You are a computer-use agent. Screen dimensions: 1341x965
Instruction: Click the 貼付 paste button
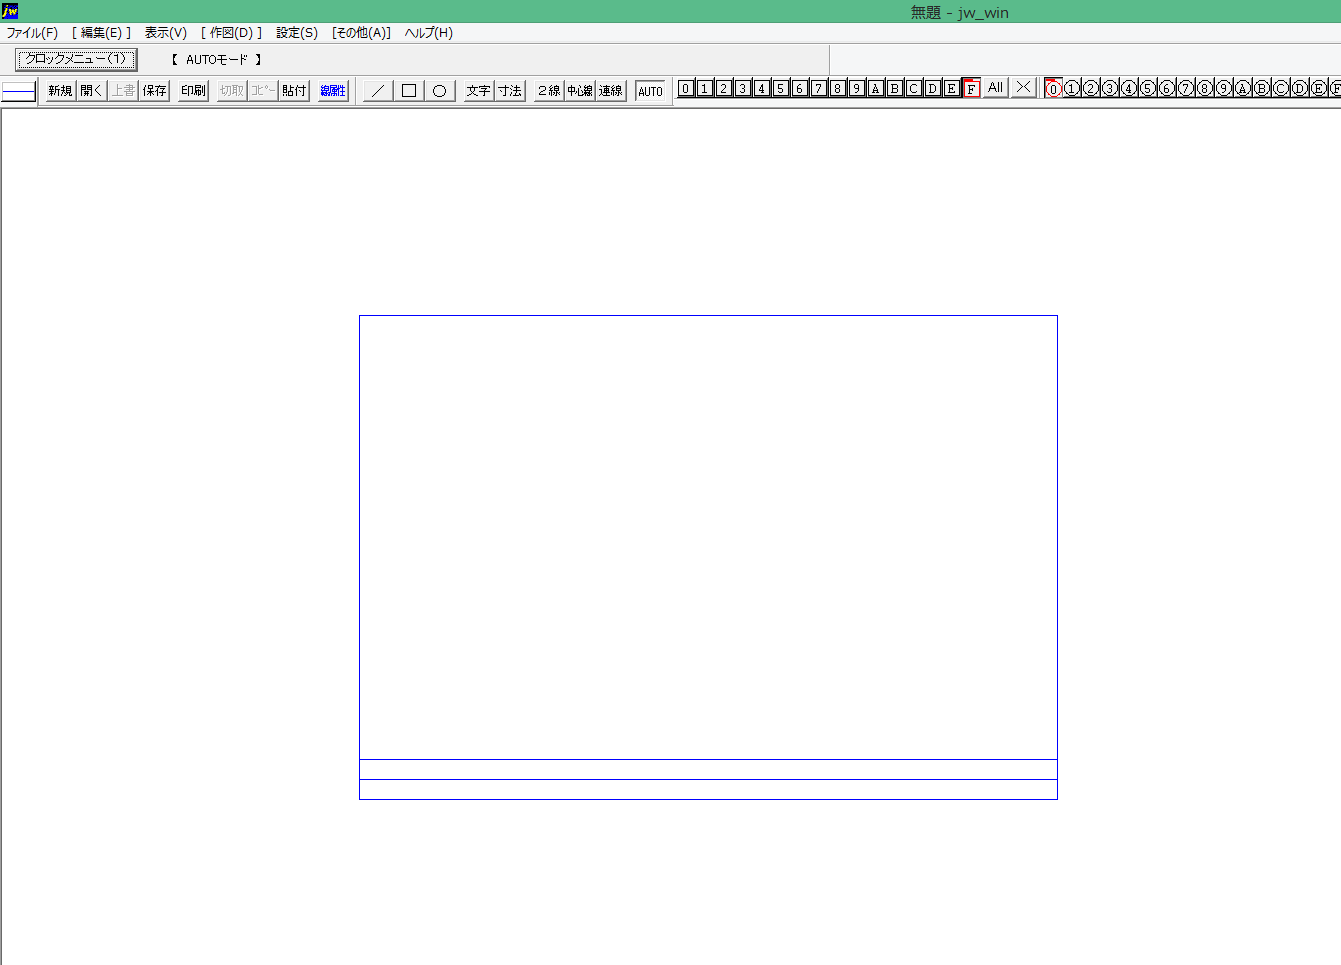(x=294, y=90)
